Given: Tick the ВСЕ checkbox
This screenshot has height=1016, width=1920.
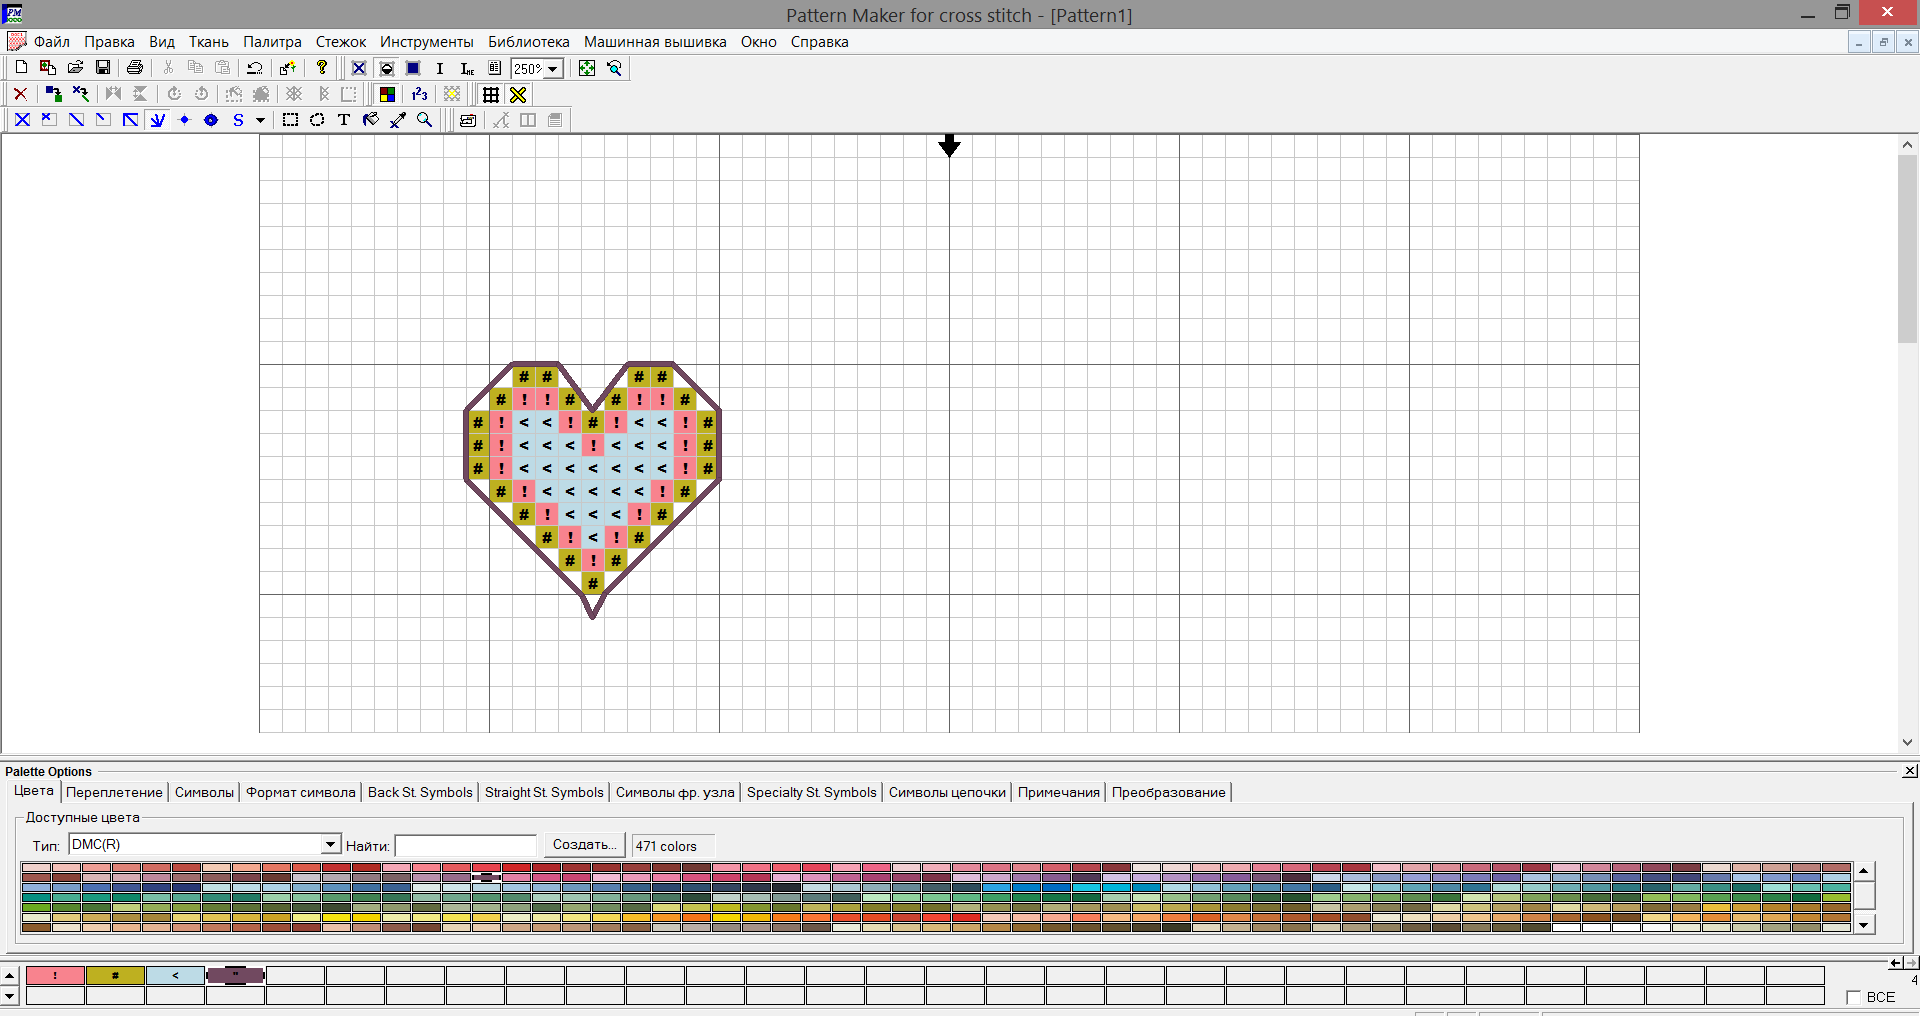Looking at the screenshot, I should (x=1853, y=997).
